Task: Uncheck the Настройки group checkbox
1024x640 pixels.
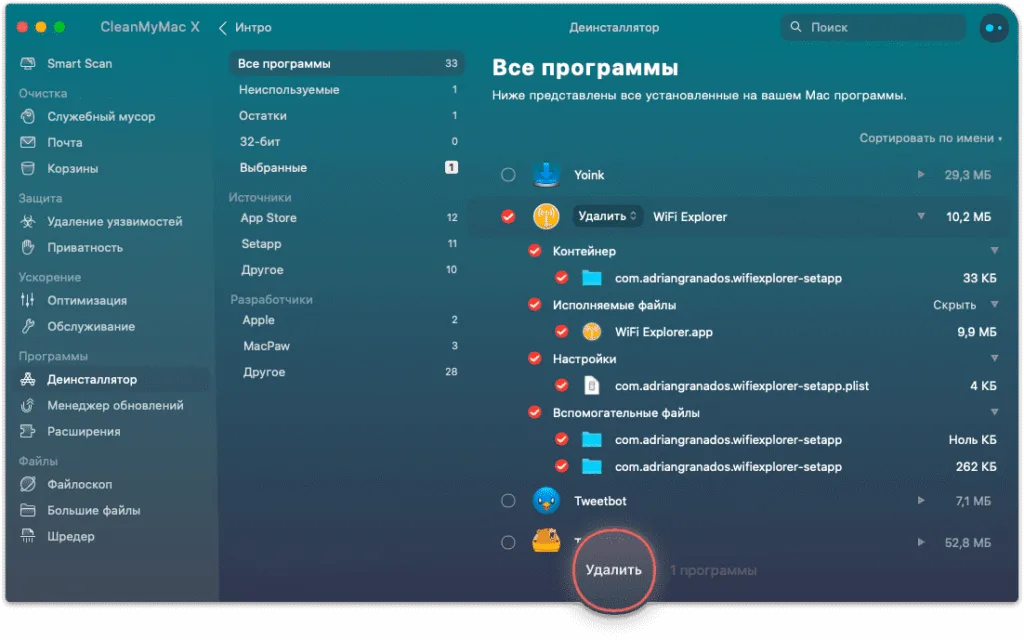Action: [535, 359]
